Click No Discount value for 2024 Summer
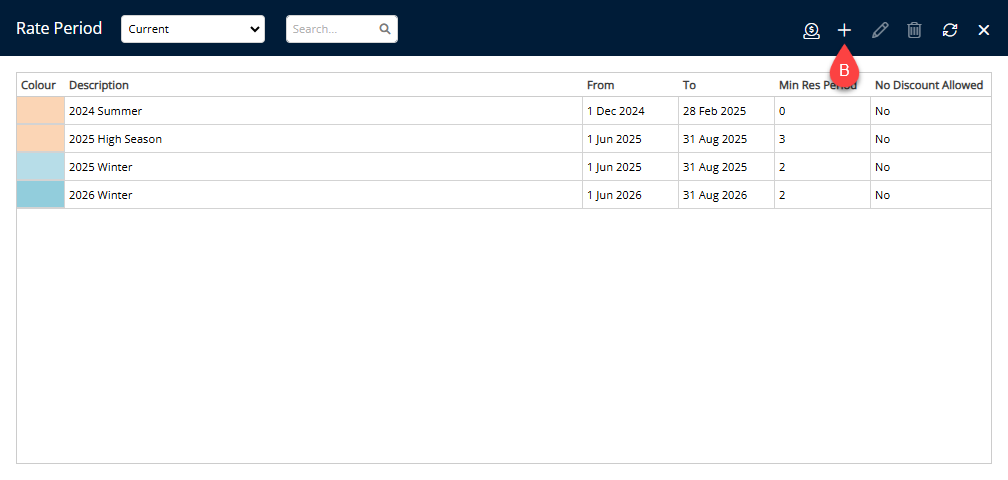The image size is (1008, 480). pos(882,111)
